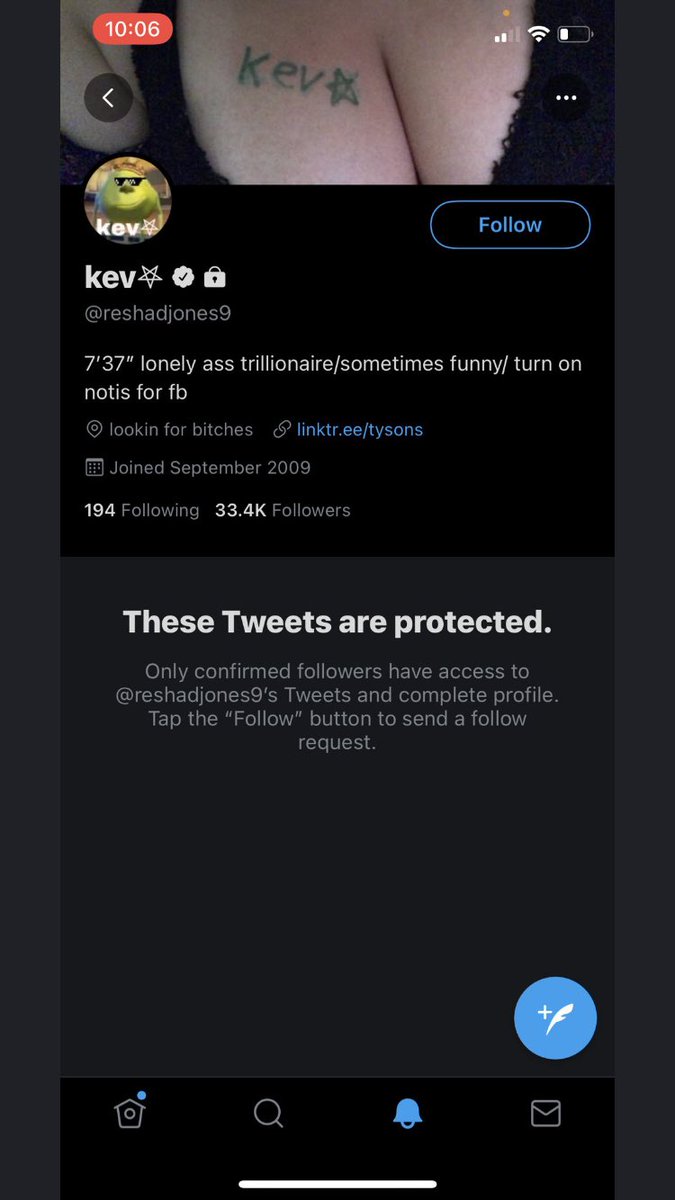Tap the calendar icon by join date

95,467
